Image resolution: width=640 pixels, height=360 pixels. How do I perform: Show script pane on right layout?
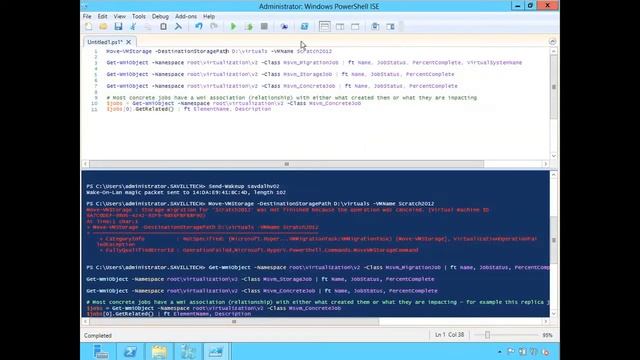click(340, 27)
